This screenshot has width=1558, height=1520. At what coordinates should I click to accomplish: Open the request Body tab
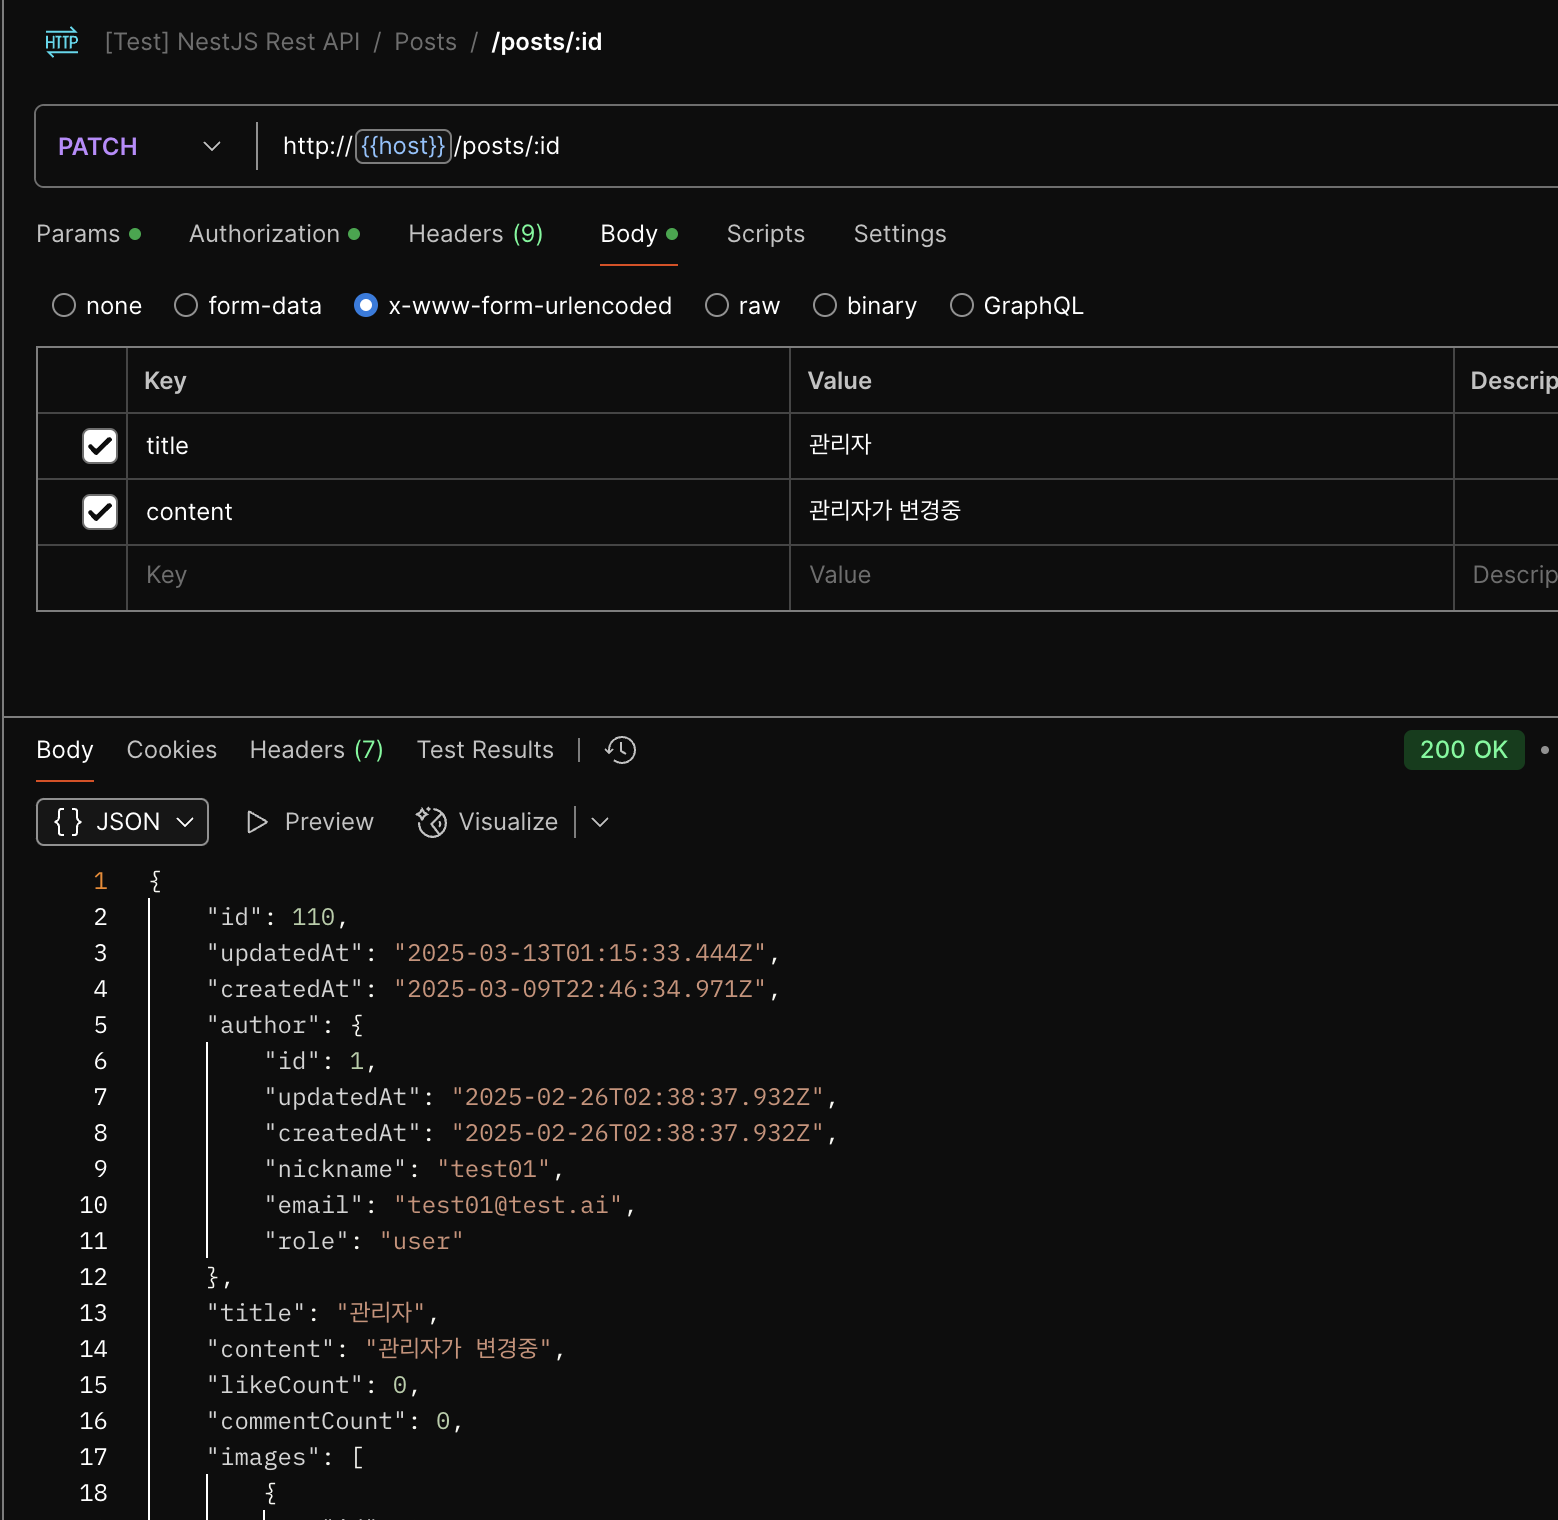click(x=639, y=234)
